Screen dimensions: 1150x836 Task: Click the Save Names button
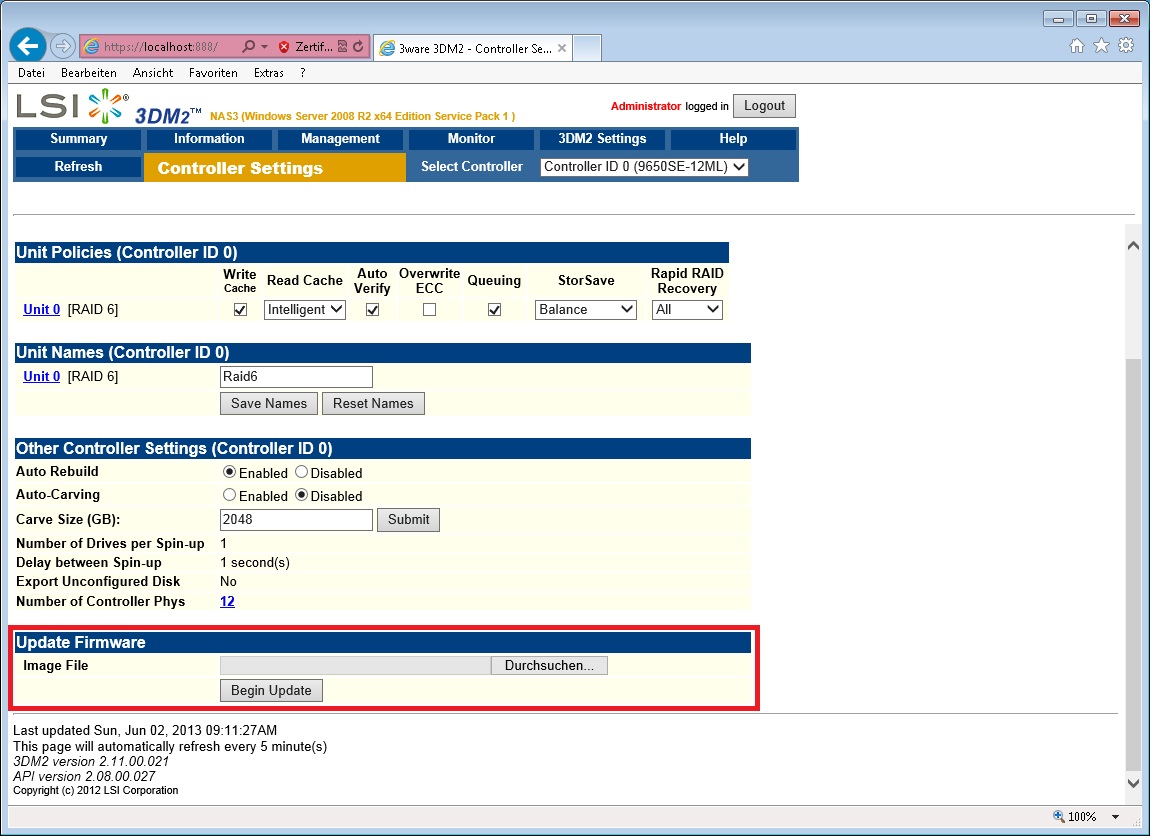268,403
